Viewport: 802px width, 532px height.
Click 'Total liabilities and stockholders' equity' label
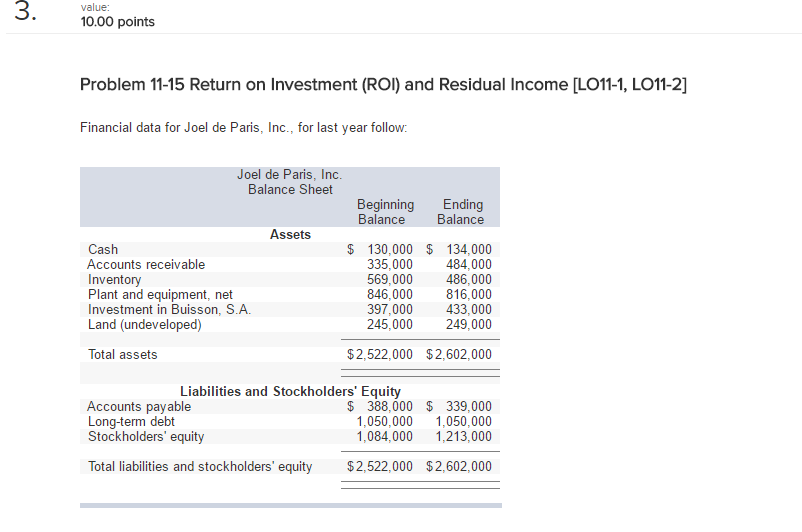[200, 467]
